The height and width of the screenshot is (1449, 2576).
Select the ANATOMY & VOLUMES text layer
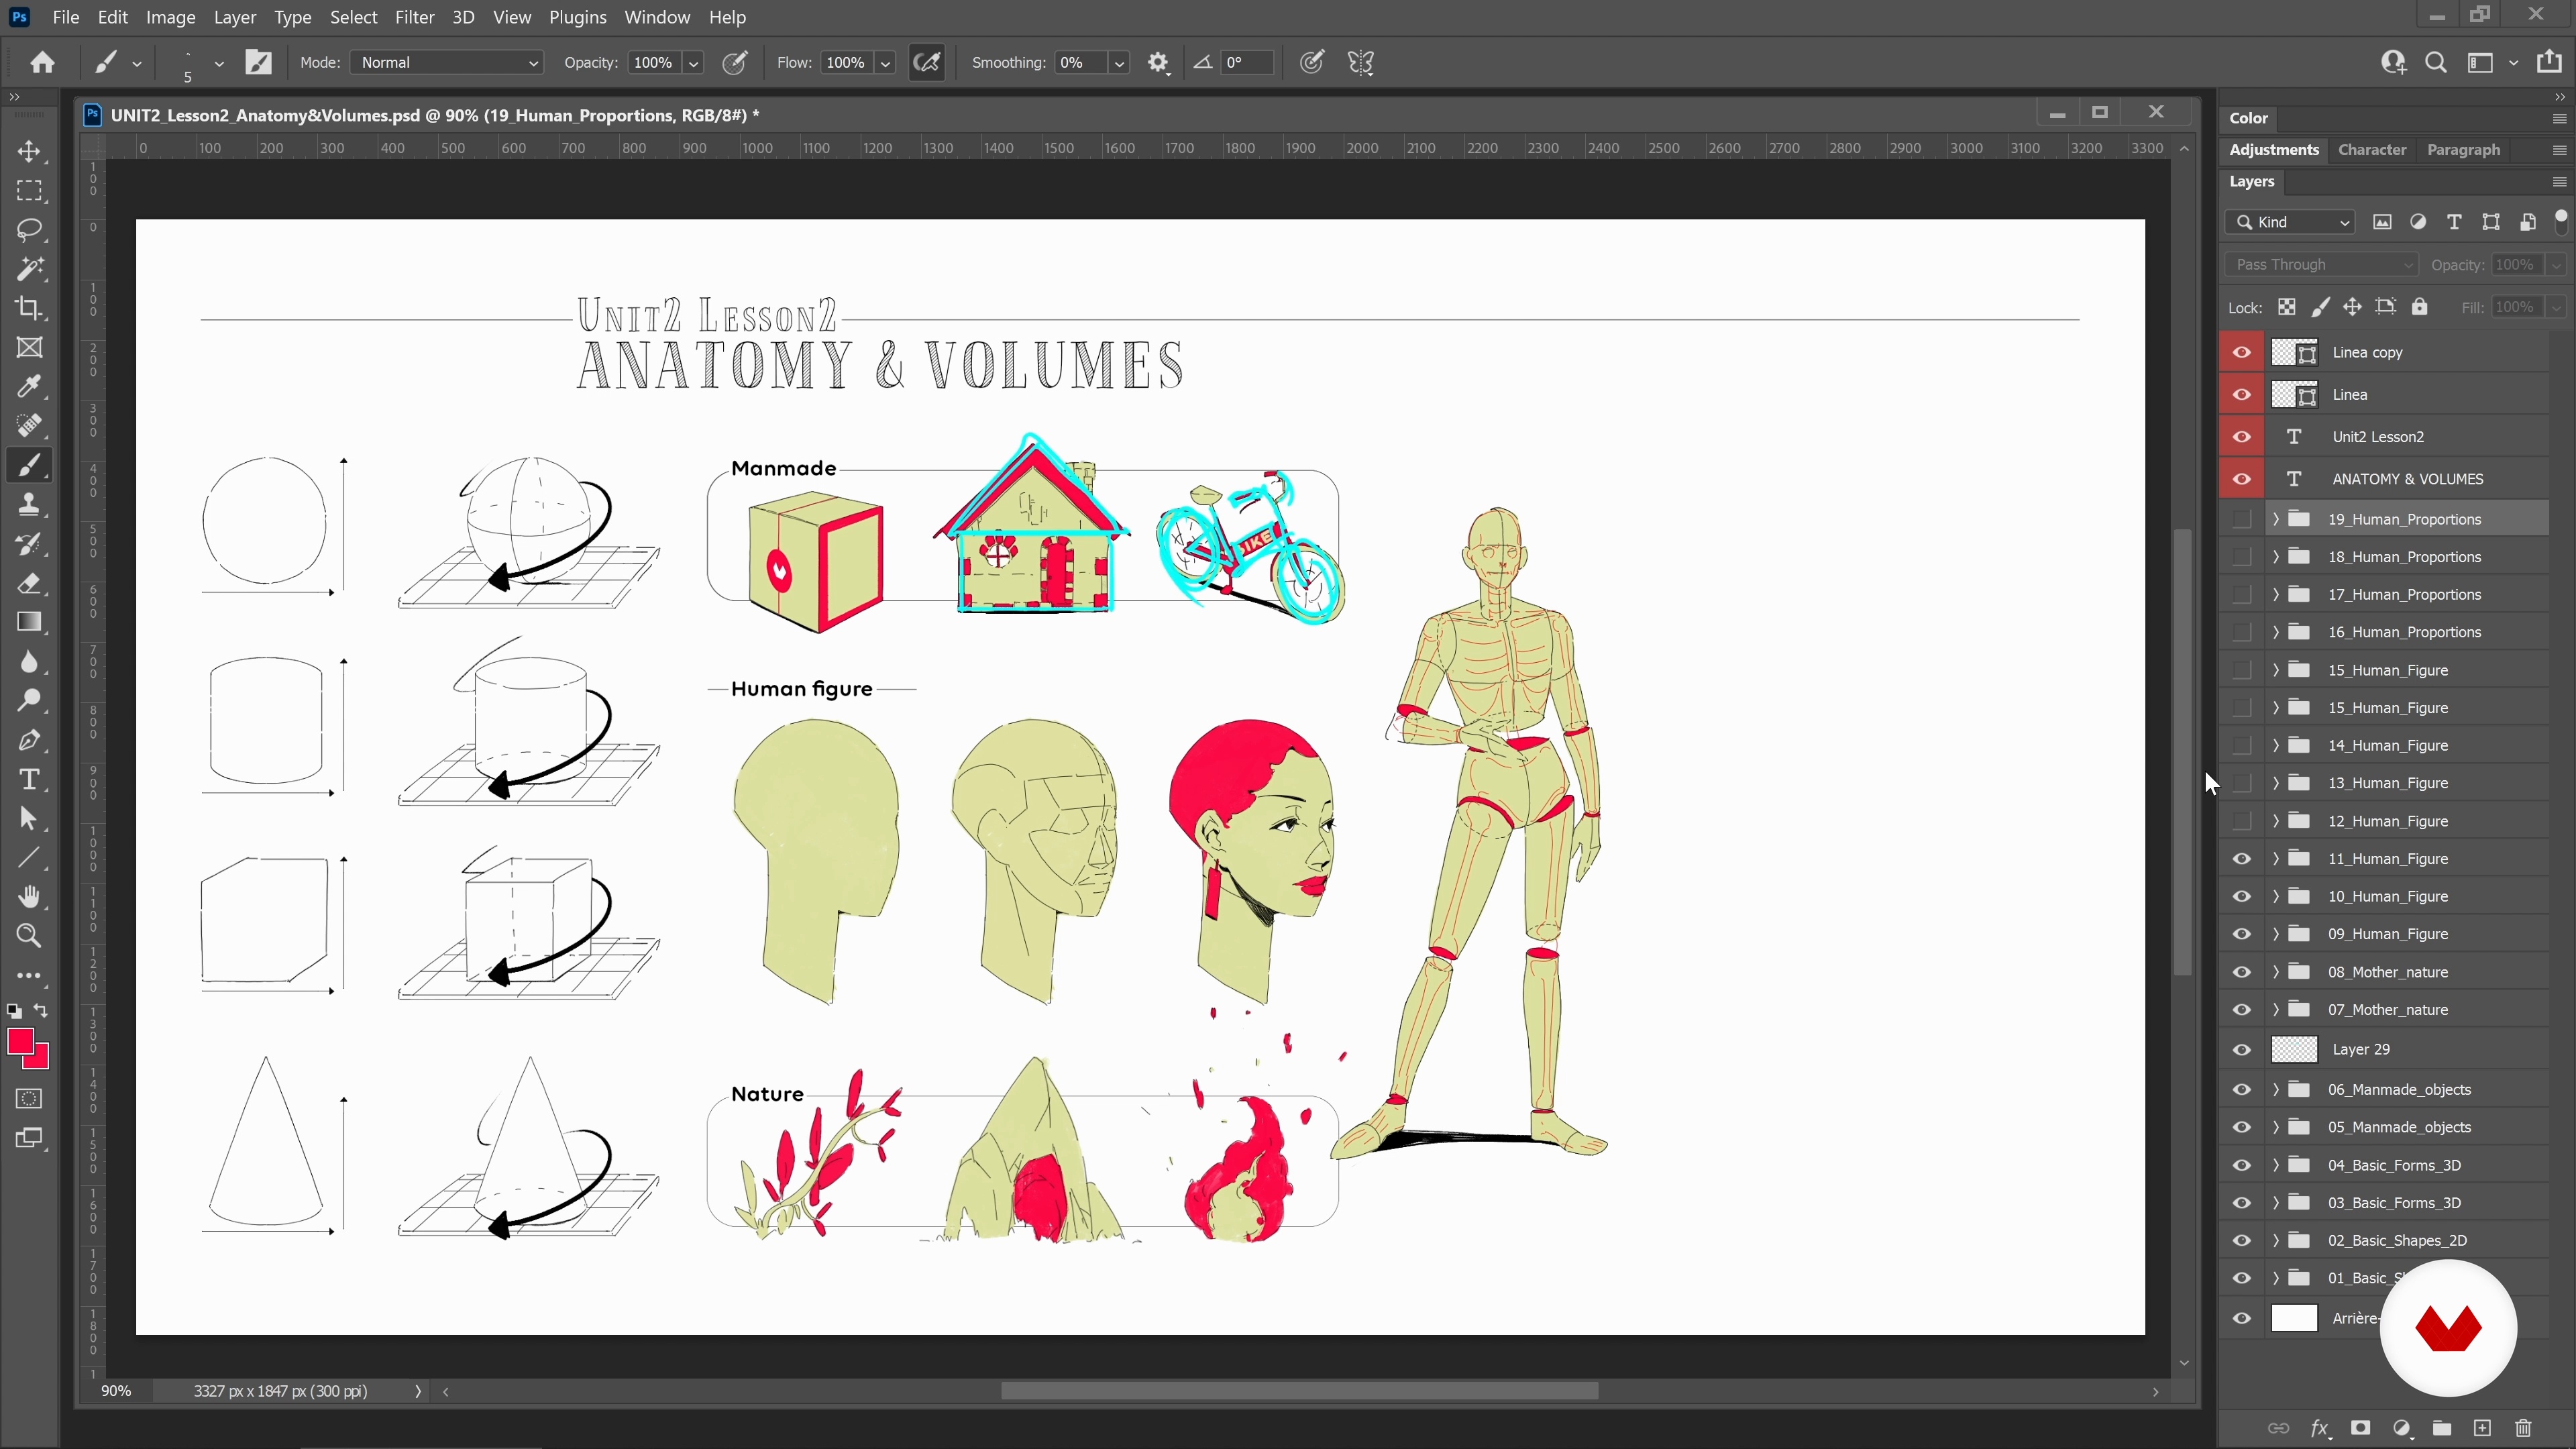[x=2407, y=479]
